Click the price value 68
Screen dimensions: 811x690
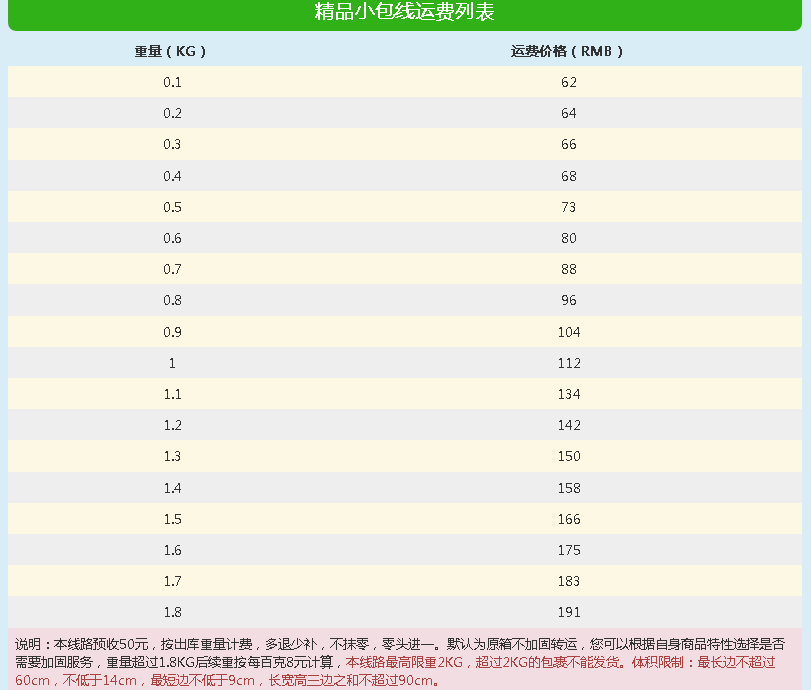[x=569, y=176]
